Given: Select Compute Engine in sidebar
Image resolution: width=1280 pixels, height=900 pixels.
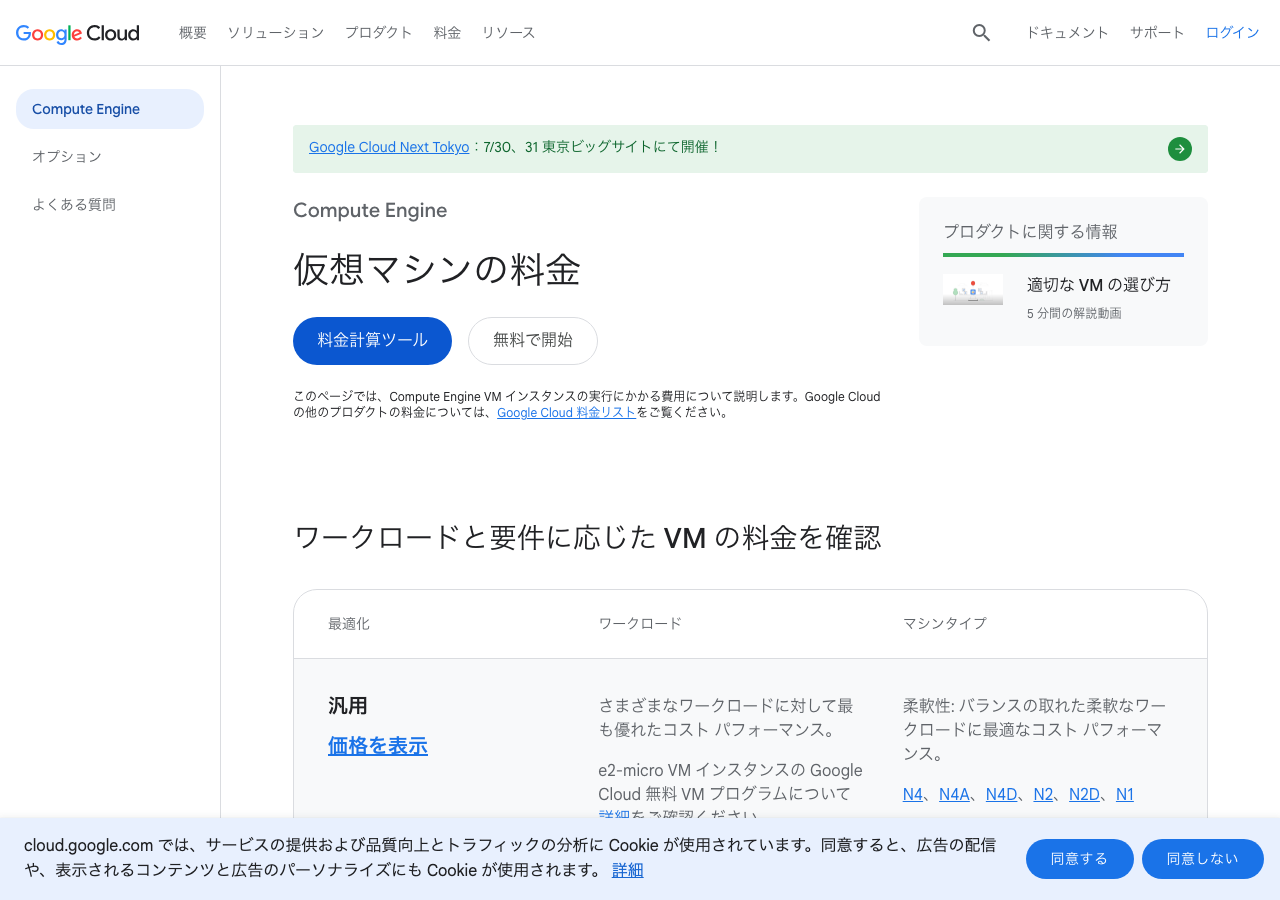Looking at the screenshot, I should [x=110, y=109].
